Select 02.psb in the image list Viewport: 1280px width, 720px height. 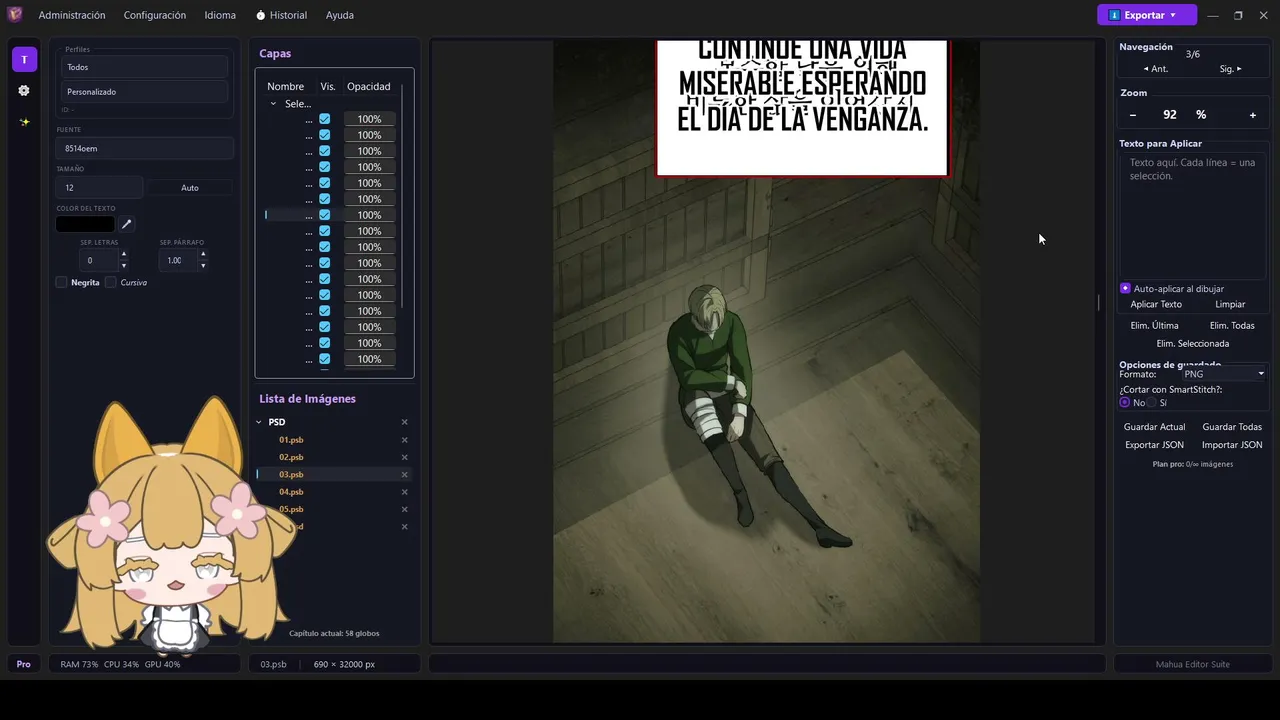tap(291, 457)
